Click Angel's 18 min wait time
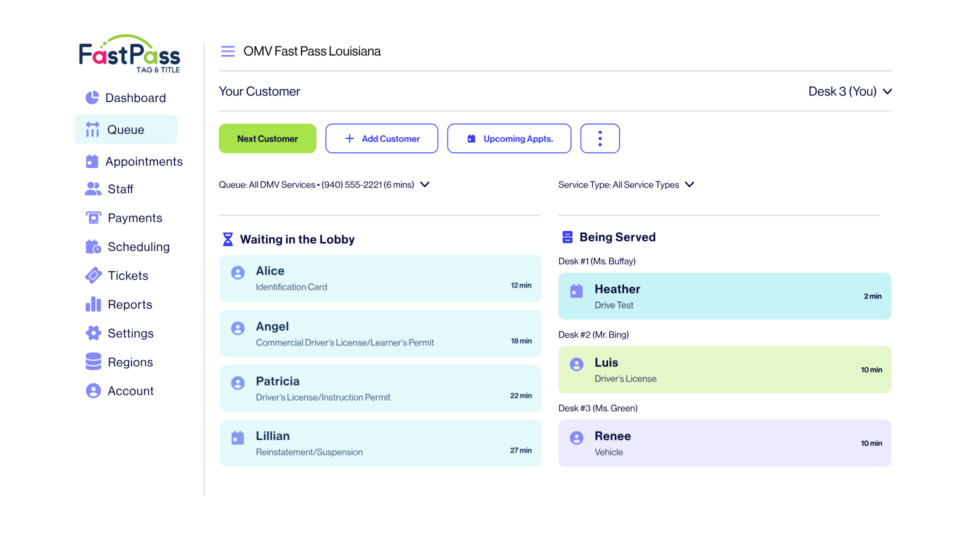This screenshot has width=960, height=540. tap(521, 341)
